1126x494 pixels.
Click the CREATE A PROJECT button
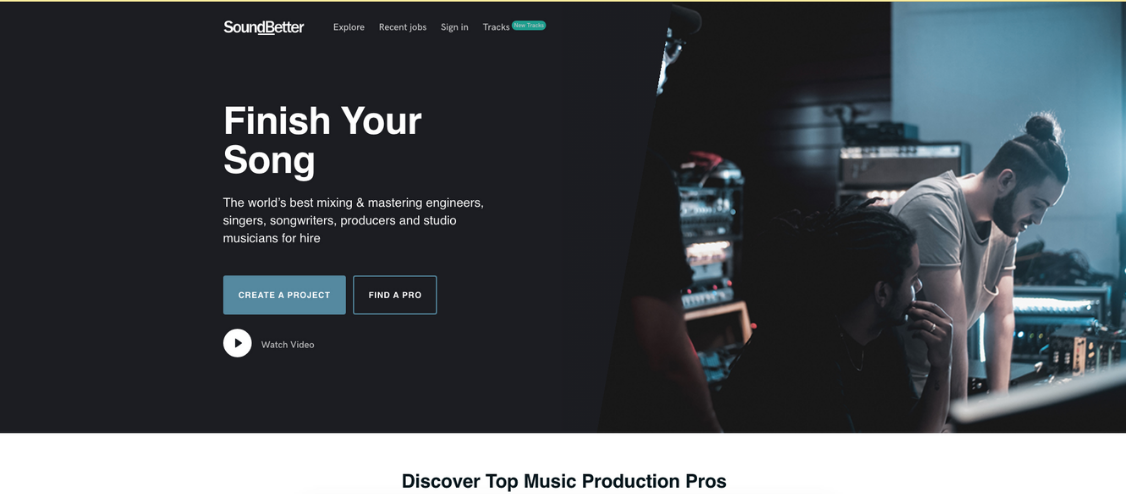284,295
